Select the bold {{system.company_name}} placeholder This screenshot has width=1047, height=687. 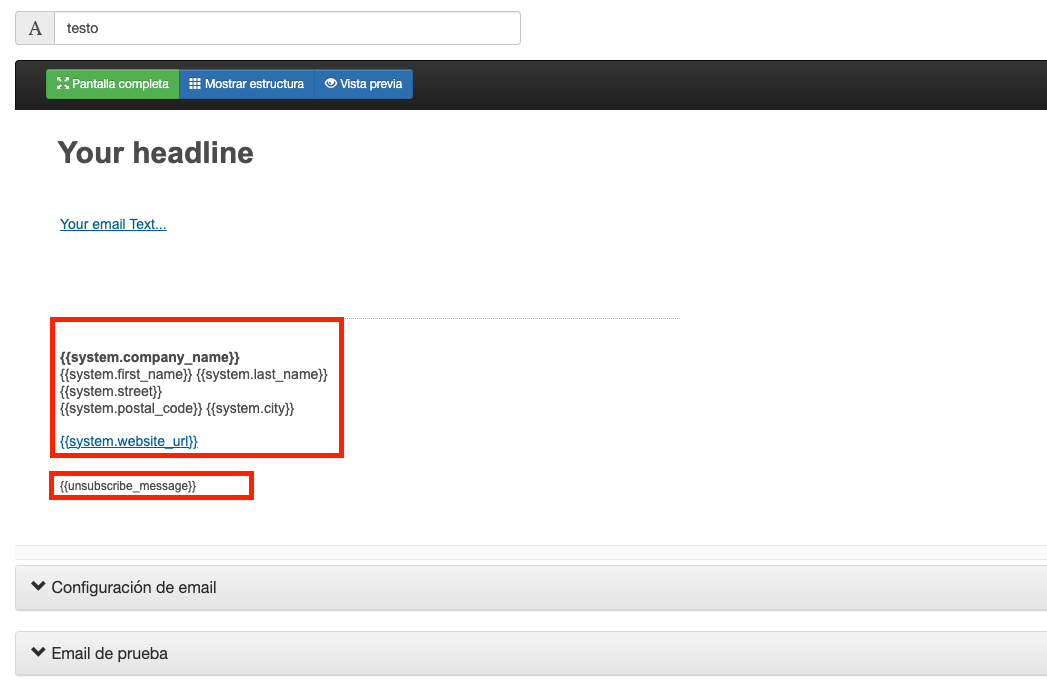tap(150, 357)
